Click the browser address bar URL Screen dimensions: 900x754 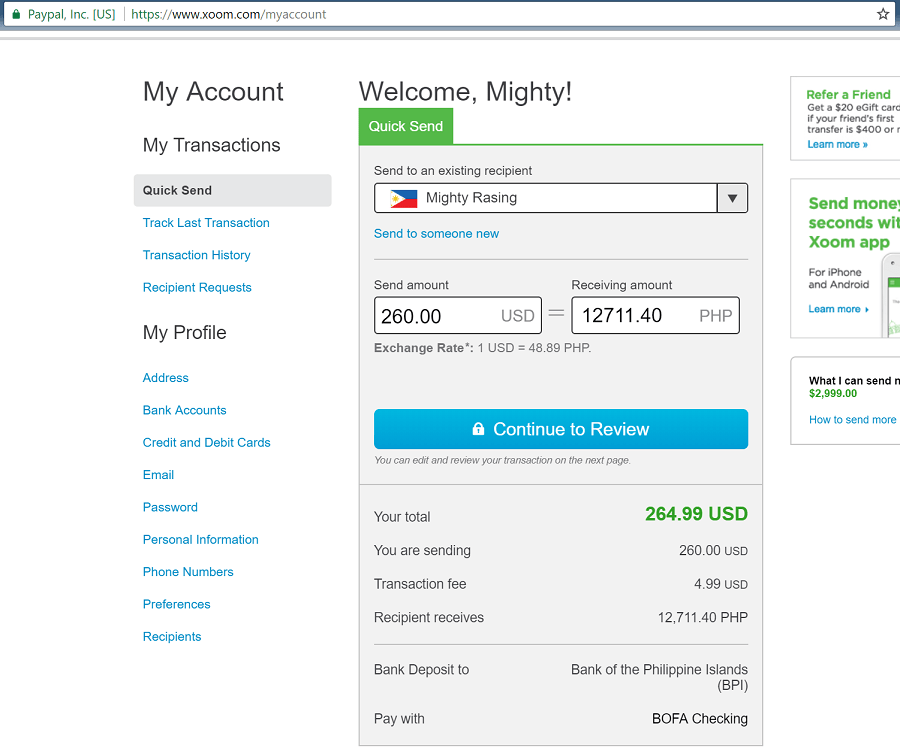[228, 14]
